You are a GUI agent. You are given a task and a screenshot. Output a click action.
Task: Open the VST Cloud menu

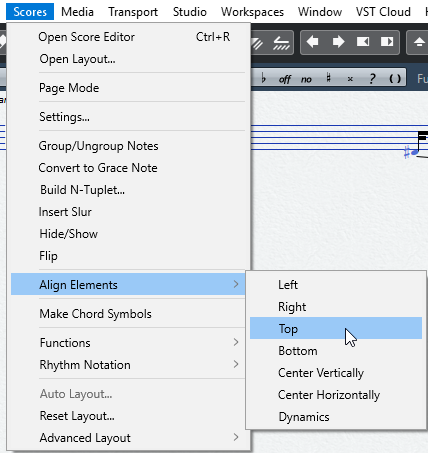pyautogui.click(x=383, y=12)
